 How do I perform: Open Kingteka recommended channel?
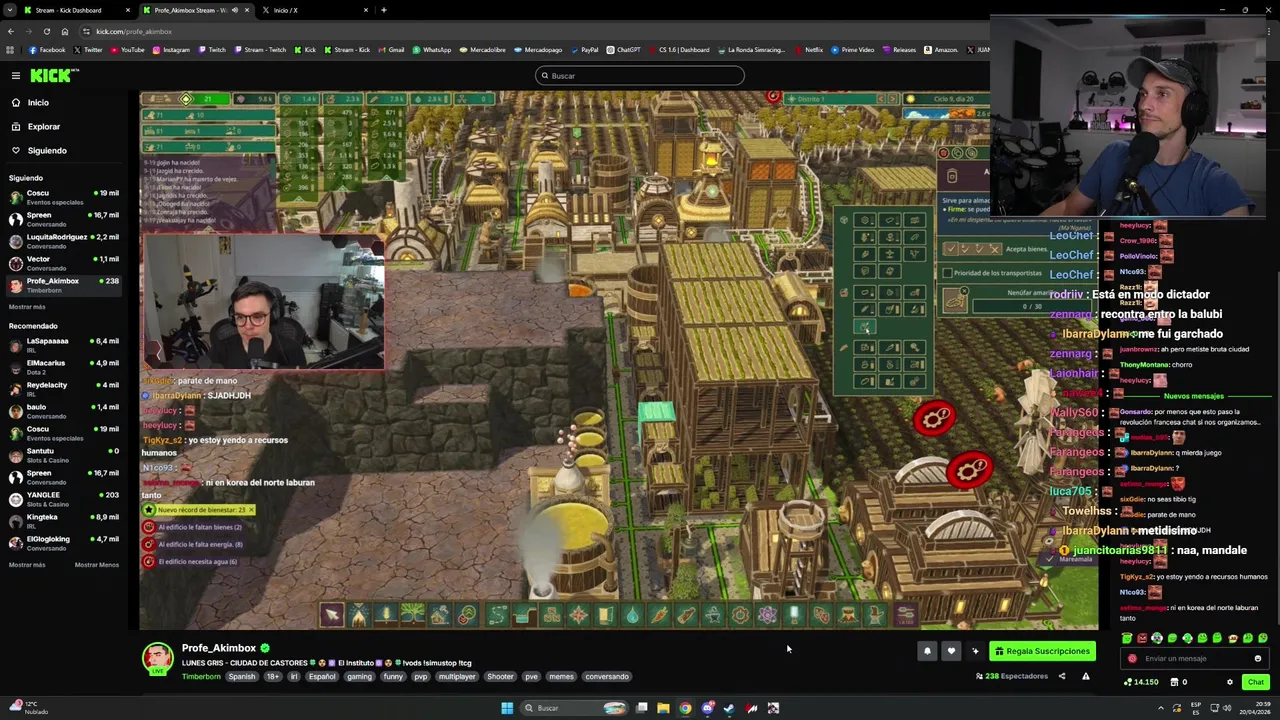[x=64, y=521]
